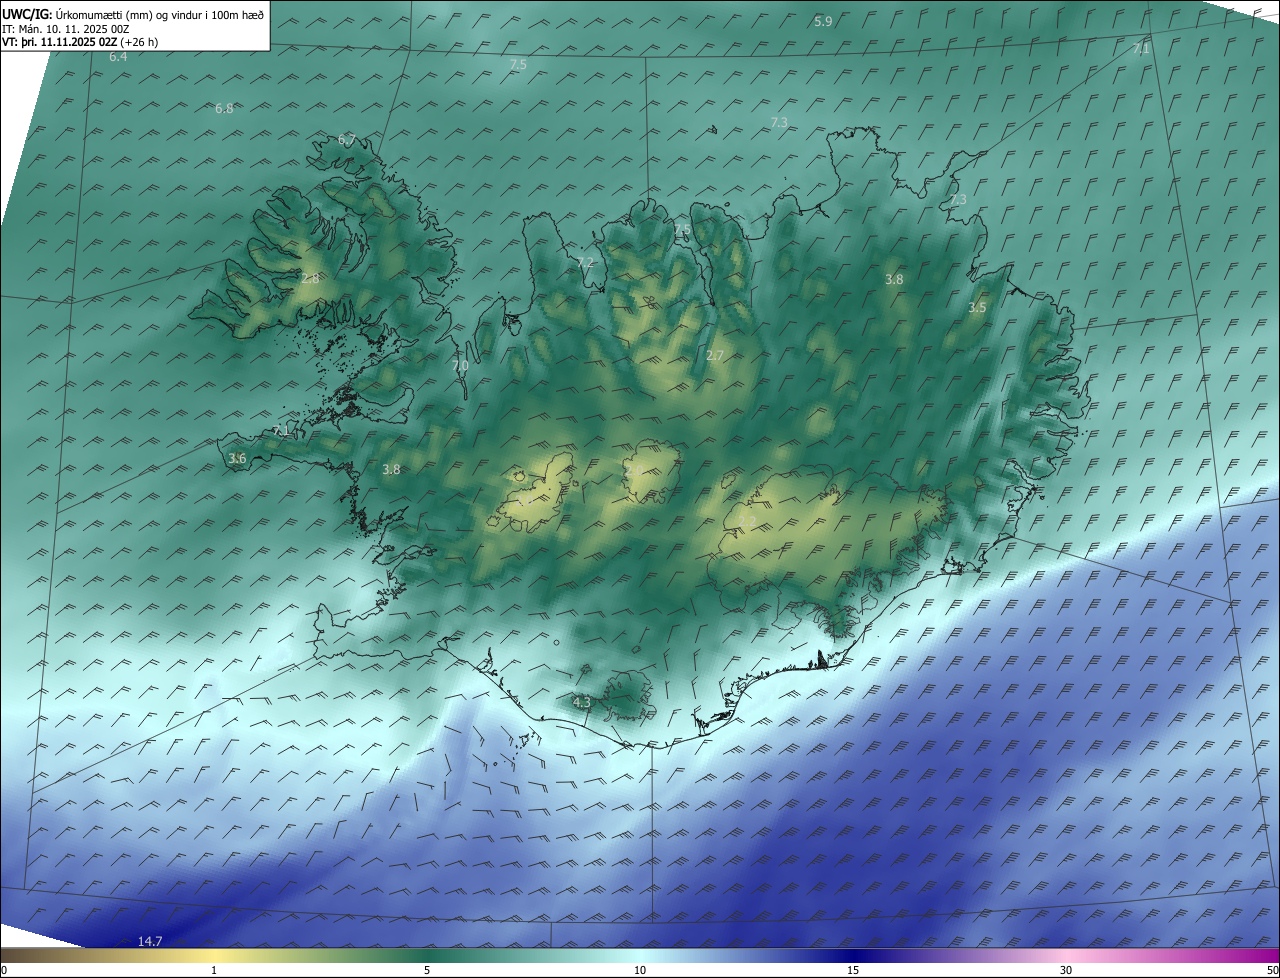Click the 7.2 value label
The height and width of the screenshot is (978, 1280).
pos(586,262)
